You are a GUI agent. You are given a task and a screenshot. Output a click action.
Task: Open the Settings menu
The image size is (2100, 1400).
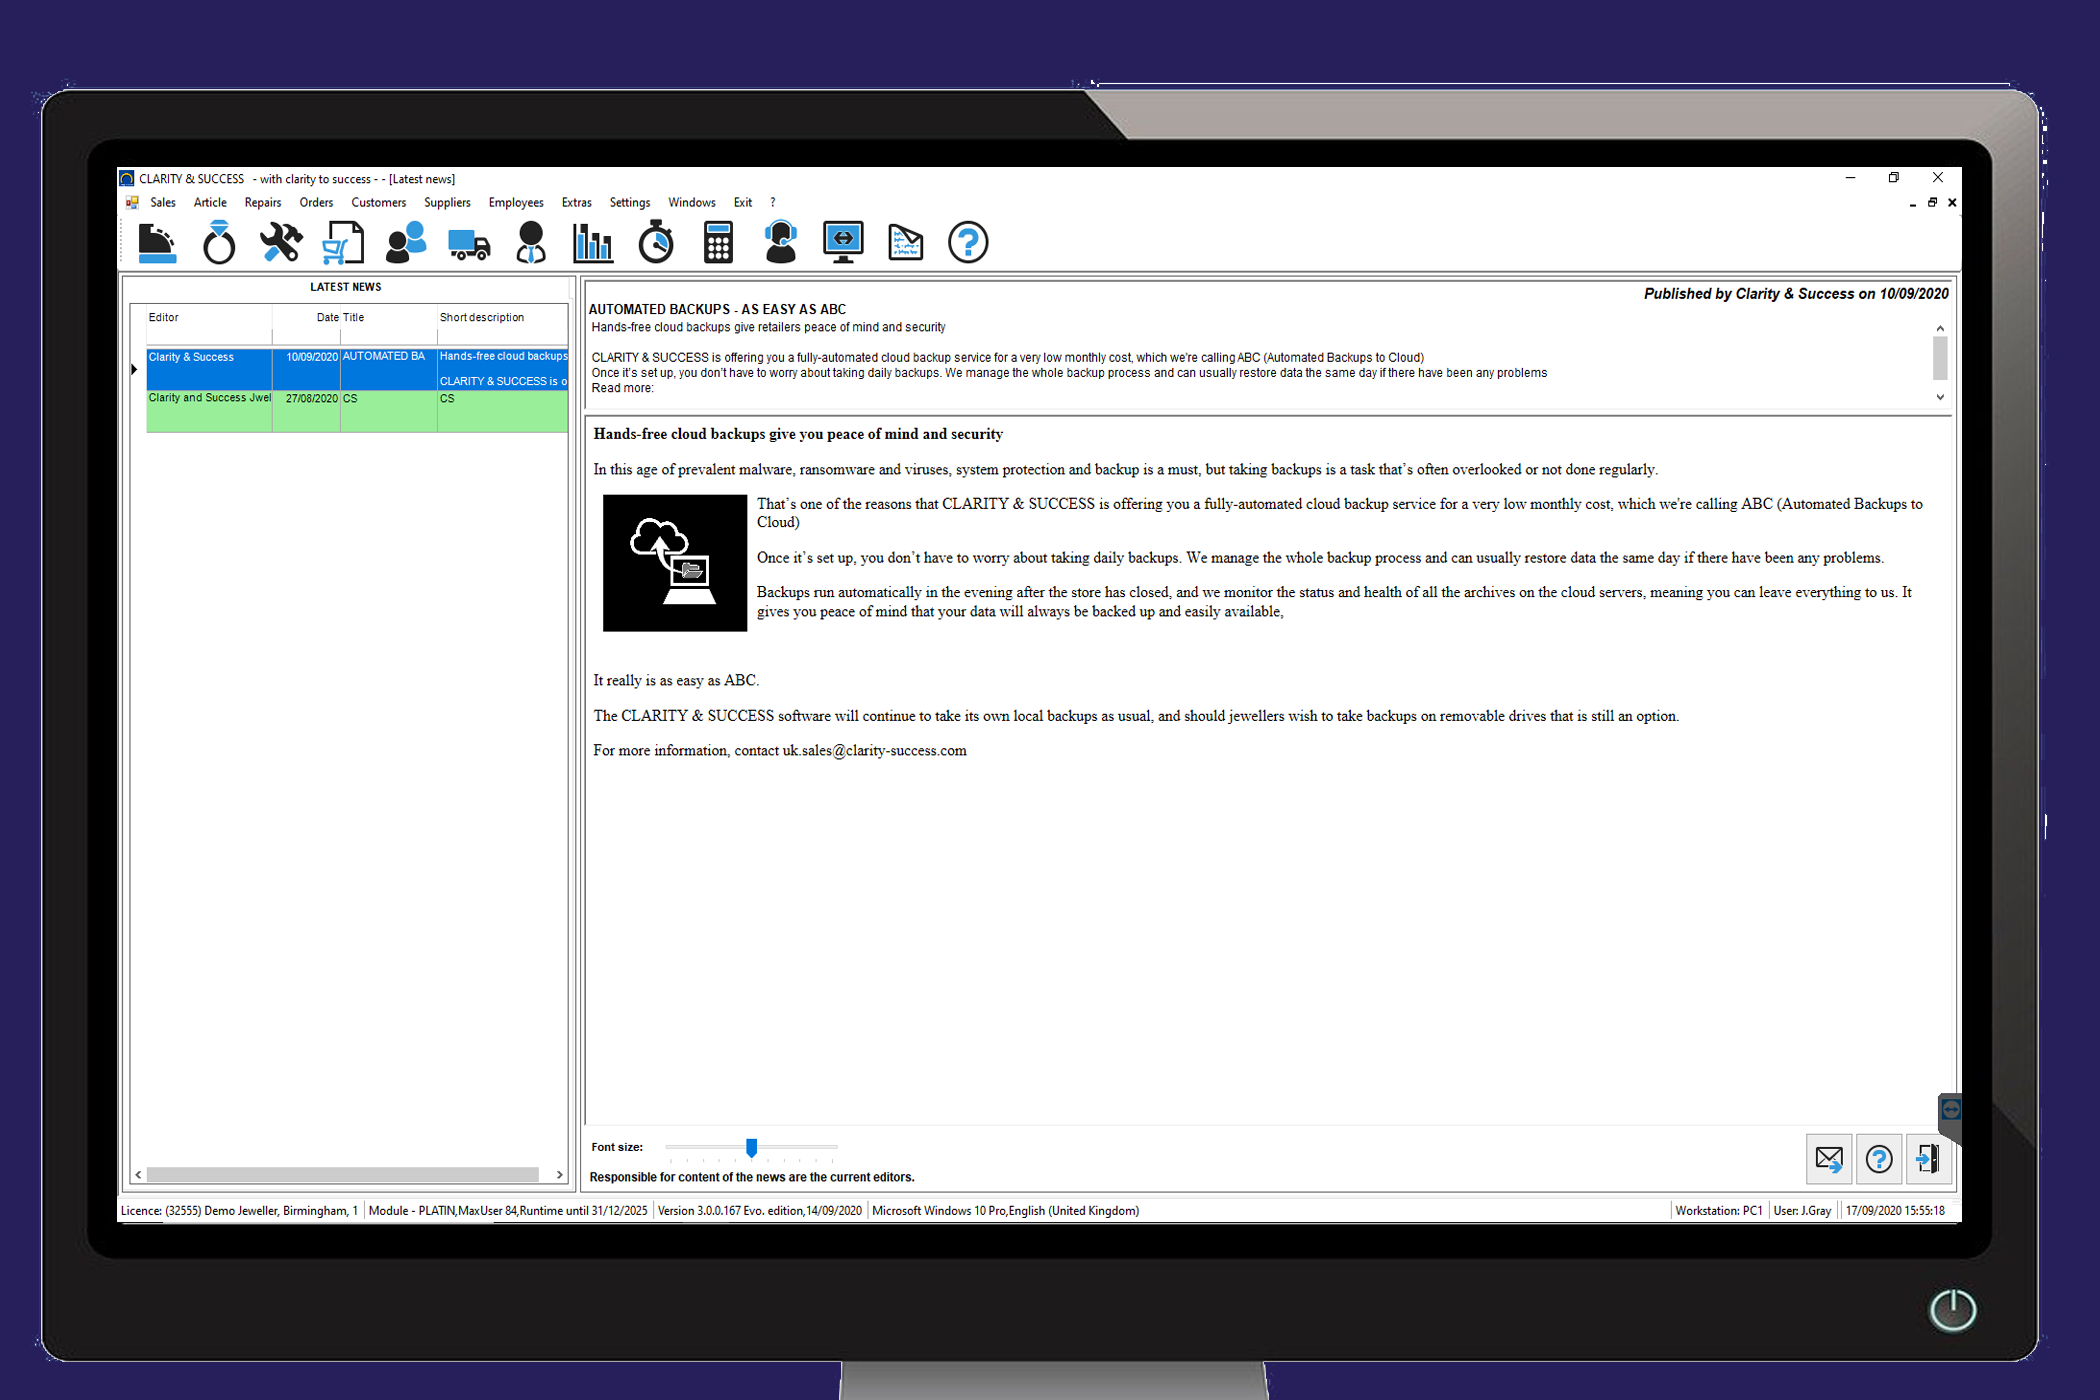point(630,202)
